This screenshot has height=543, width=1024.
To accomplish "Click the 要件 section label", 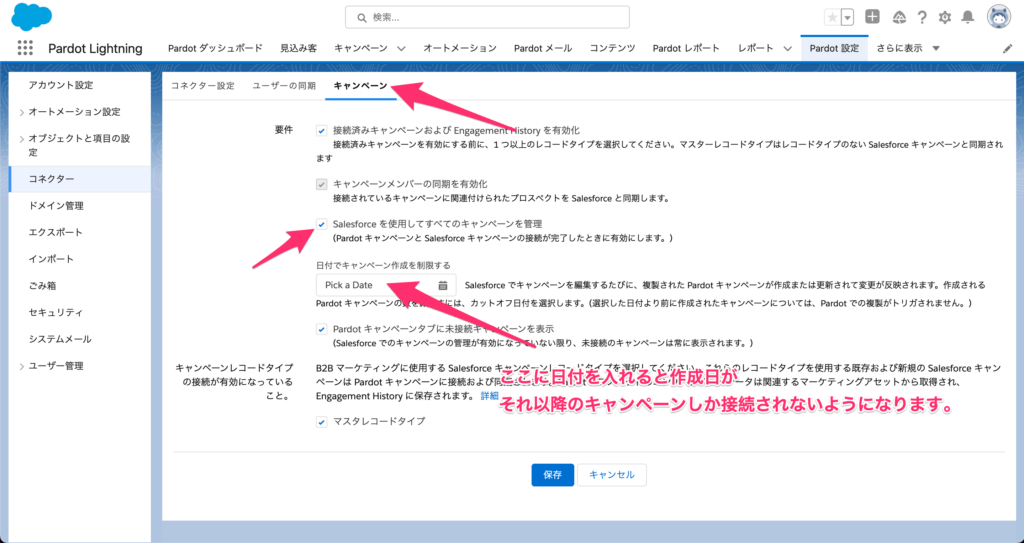I will click(x=284, y=131).
